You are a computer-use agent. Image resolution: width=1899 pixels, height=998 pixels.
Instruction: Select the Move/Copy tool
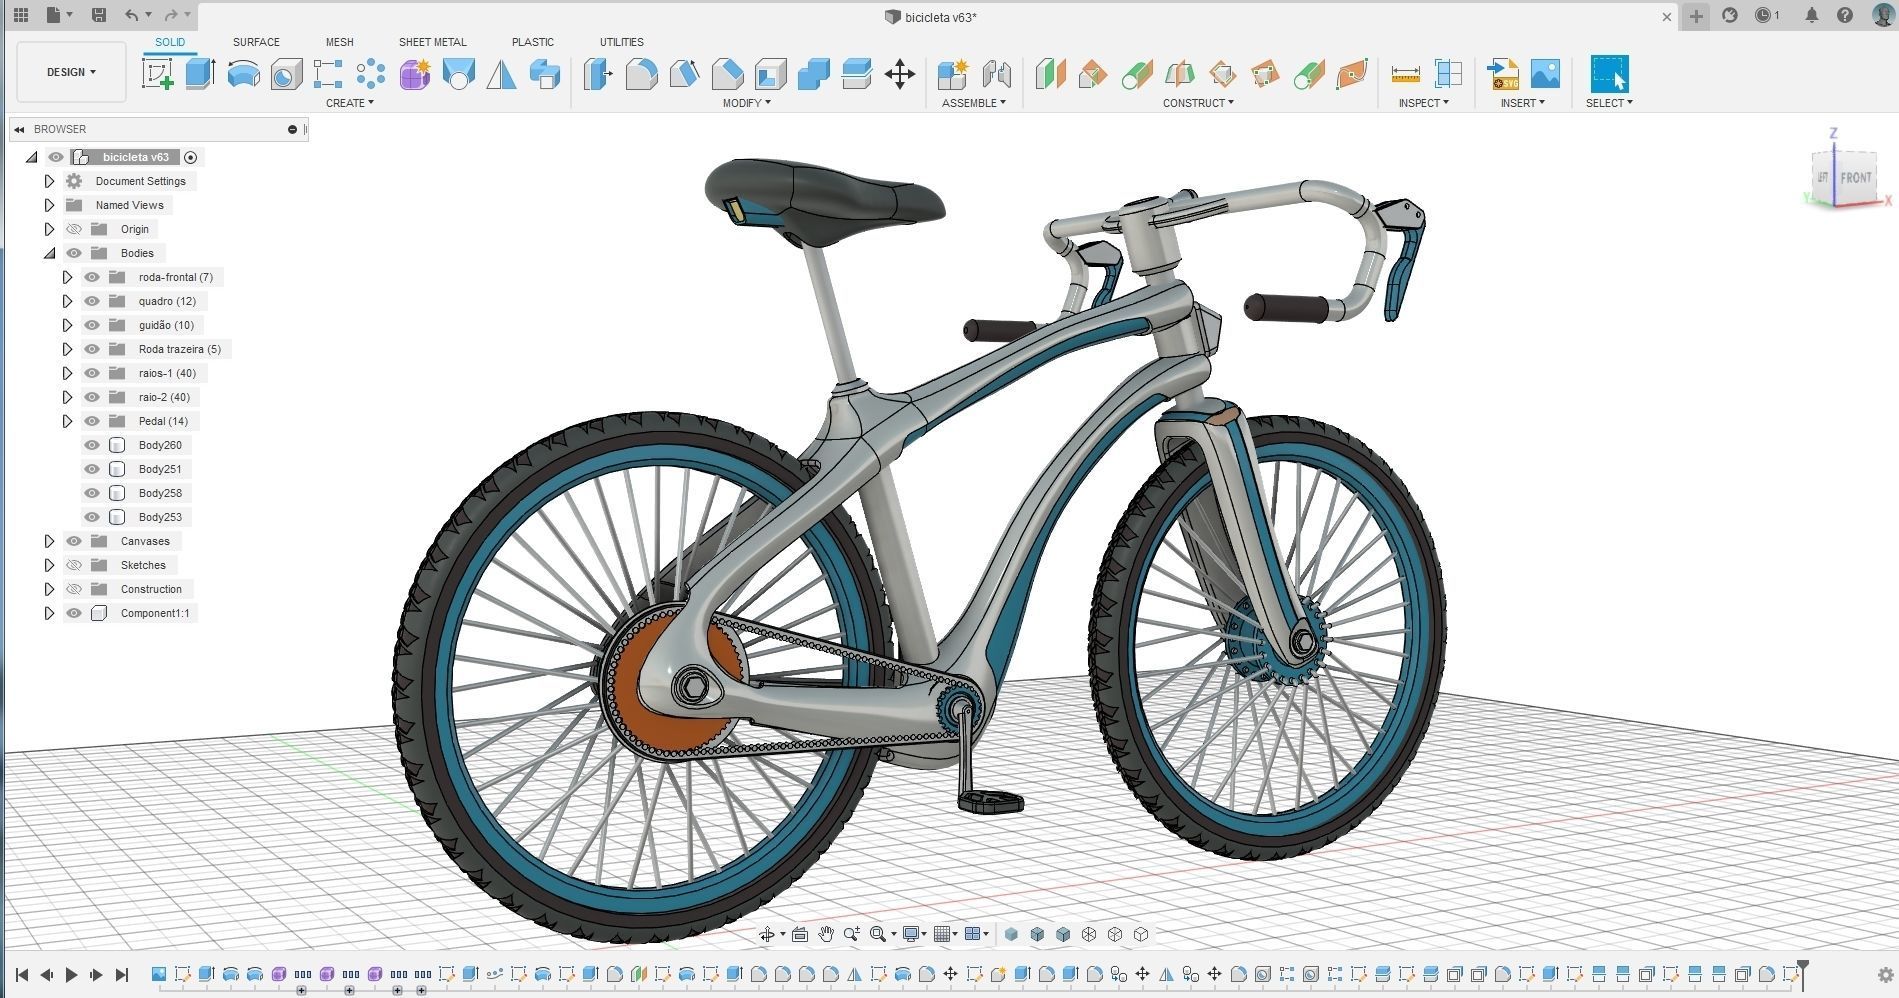coord(900,74)
